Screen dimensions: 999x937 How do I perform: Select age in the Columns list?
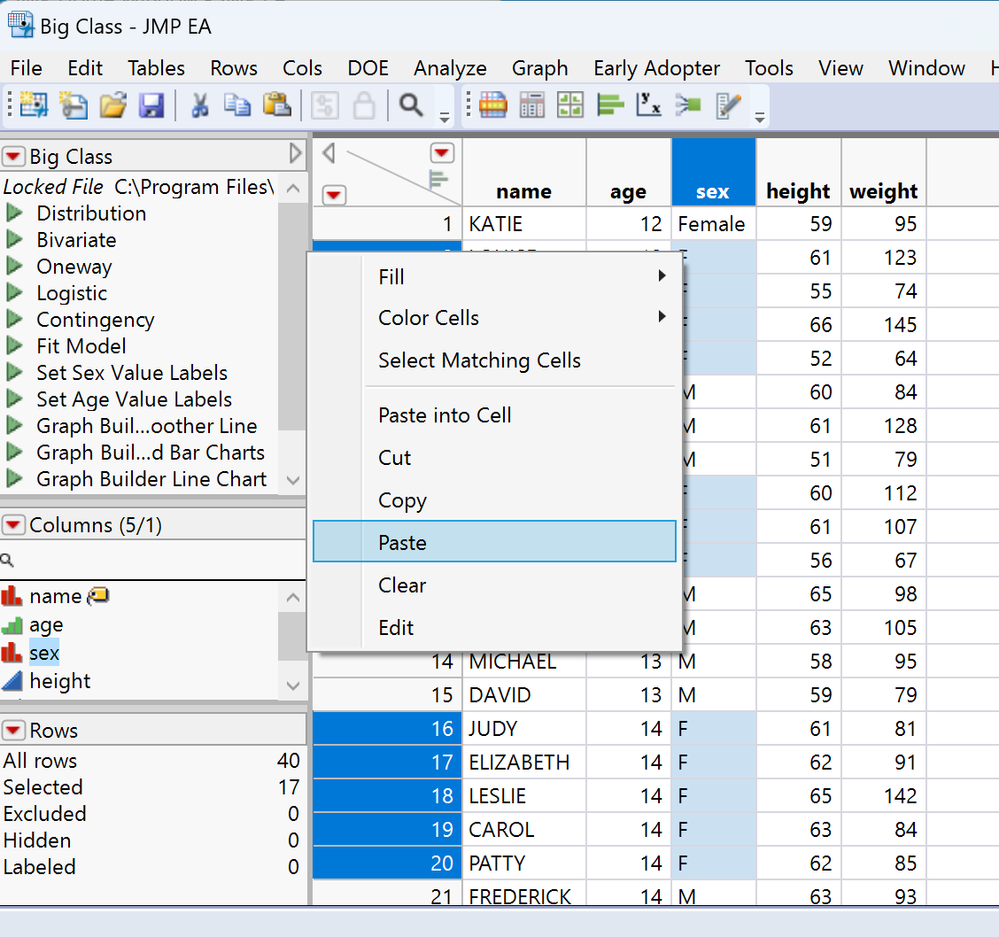point(46,624)
